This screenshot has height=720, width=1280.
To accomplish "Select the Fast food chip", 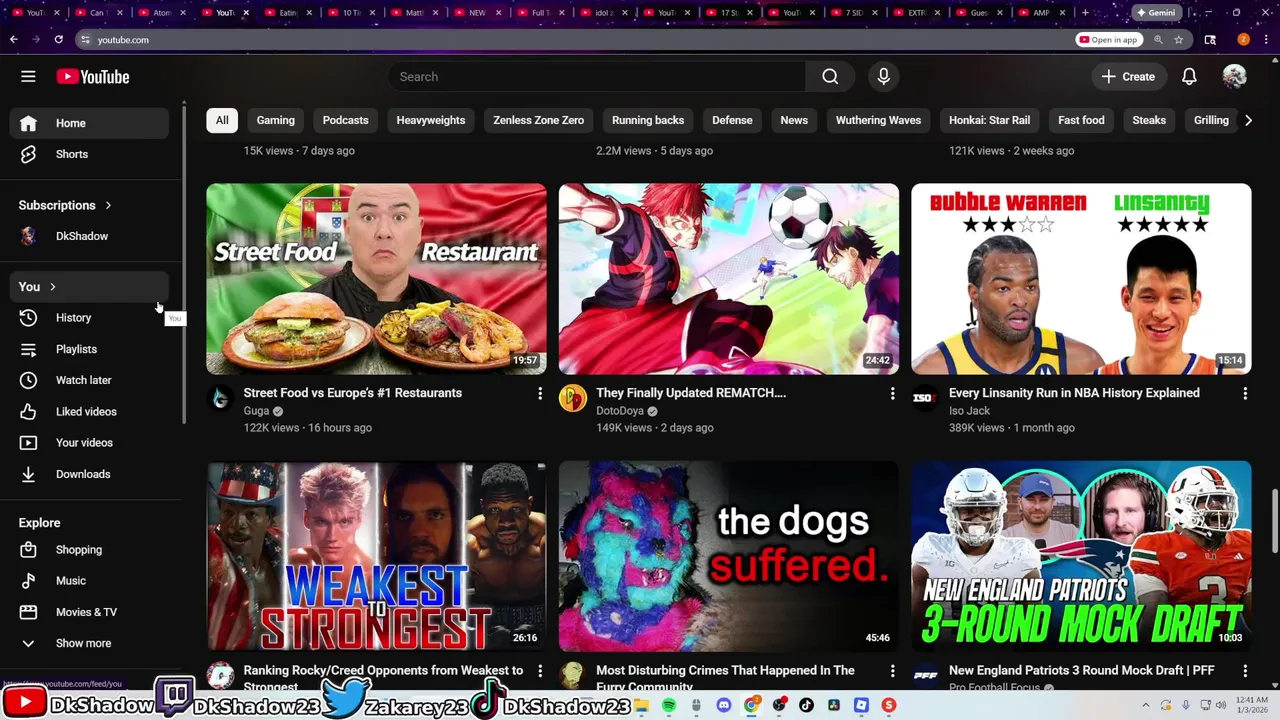I will coord(1081,120).
